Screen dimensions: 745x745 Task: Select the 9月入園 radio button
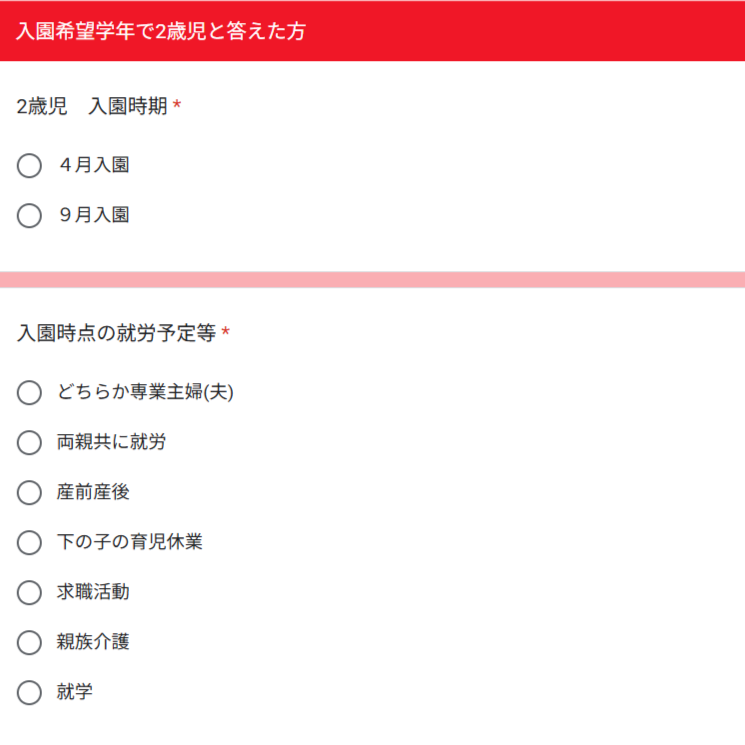tap(29, 215)
